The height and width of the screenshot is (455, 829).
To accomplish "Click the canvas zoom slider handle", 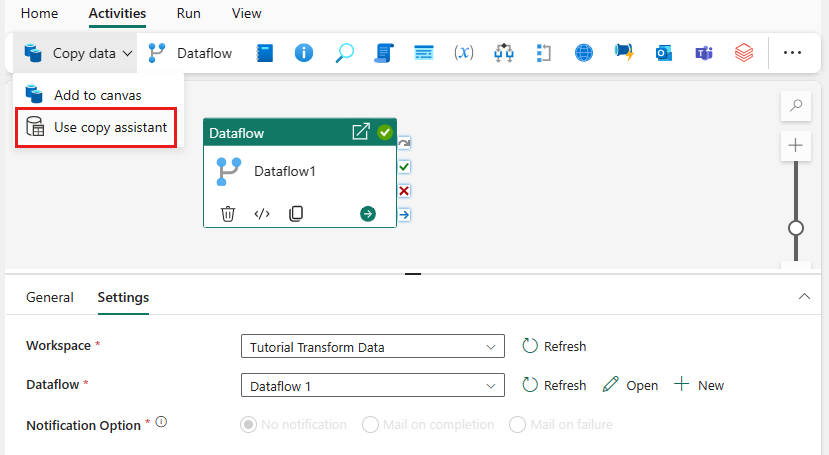I will (796, 228).
